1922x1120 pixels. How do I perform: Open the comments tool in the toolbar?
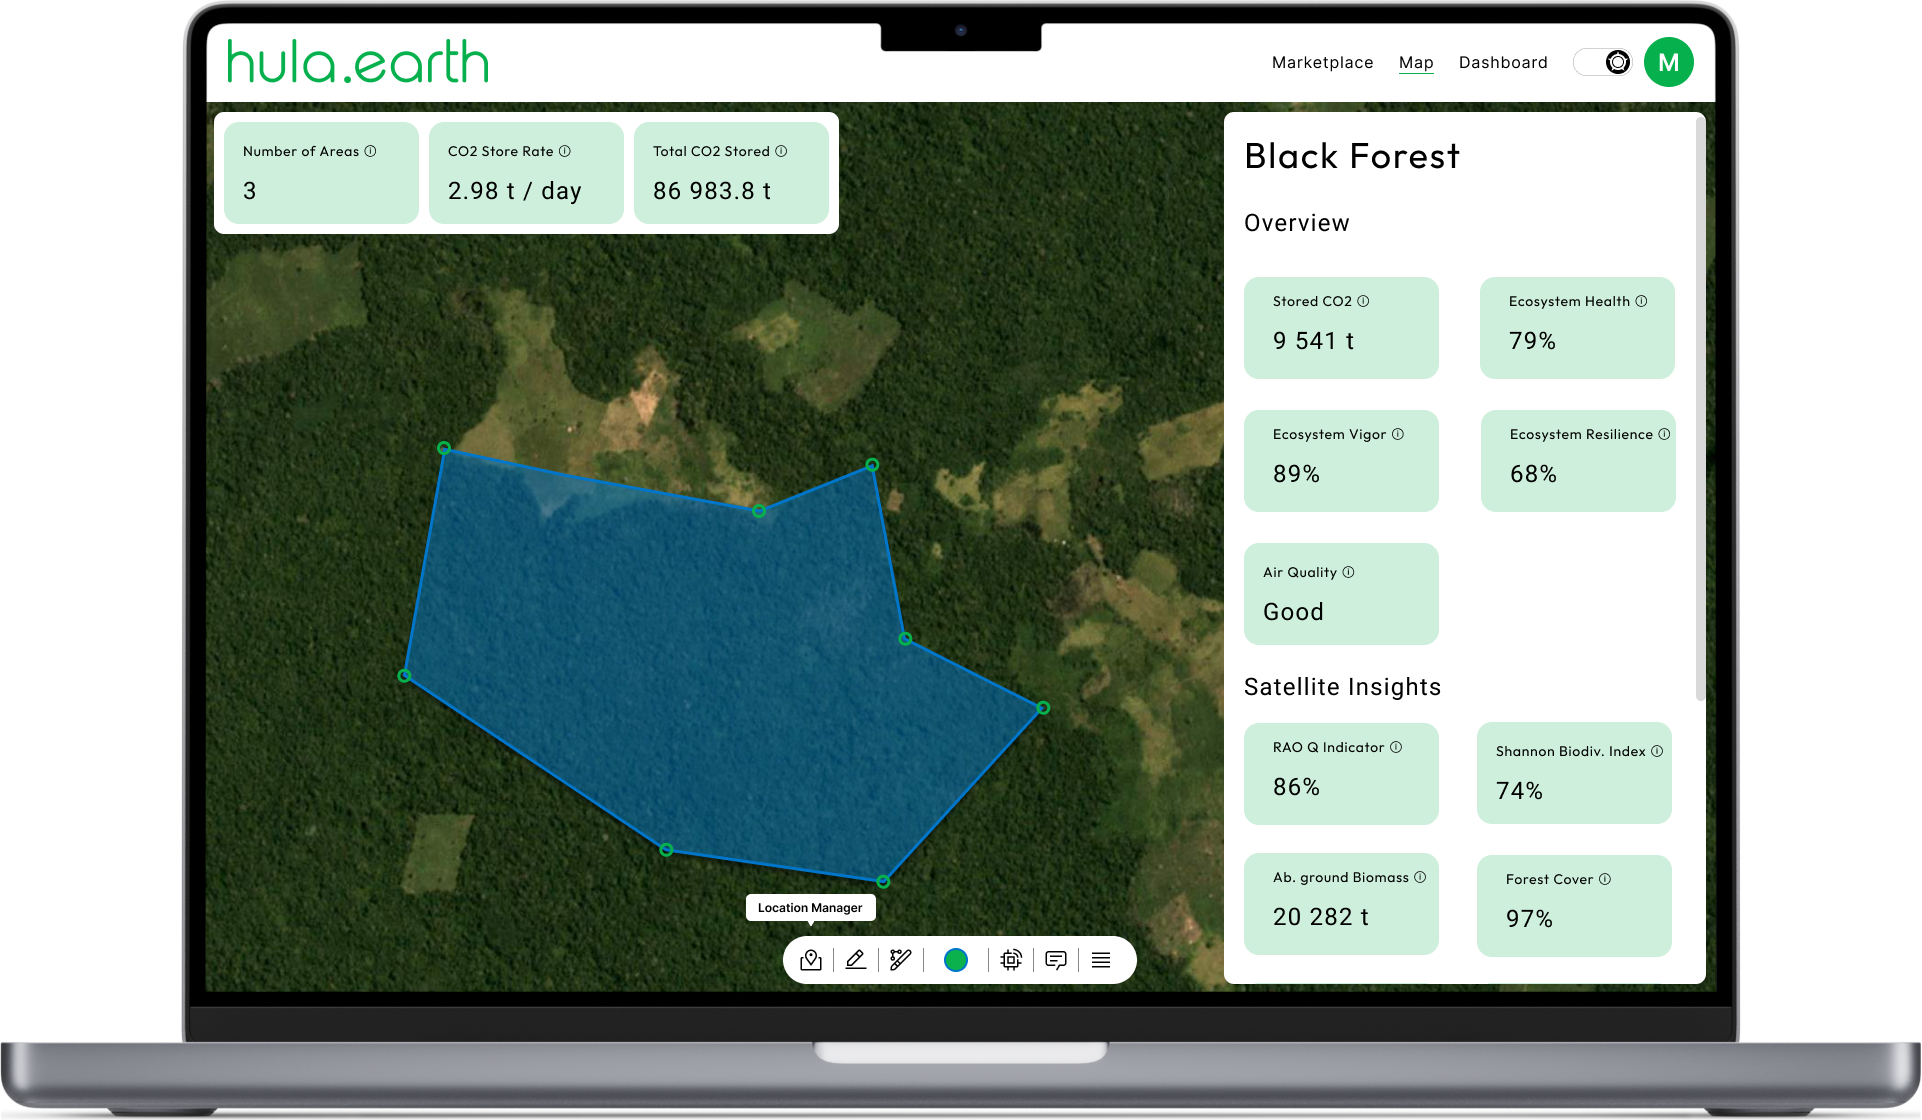coord(1055,960)
